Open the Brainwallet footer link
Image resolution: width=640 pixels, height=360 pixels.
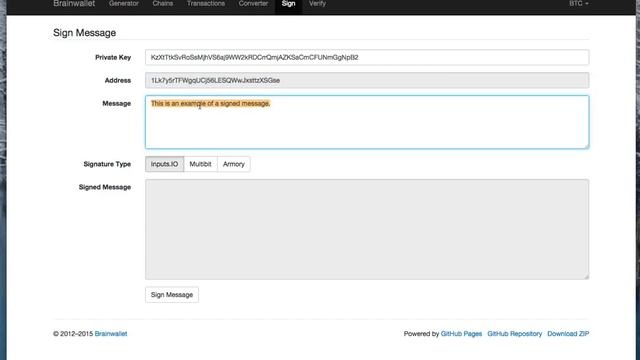(111, 334)
